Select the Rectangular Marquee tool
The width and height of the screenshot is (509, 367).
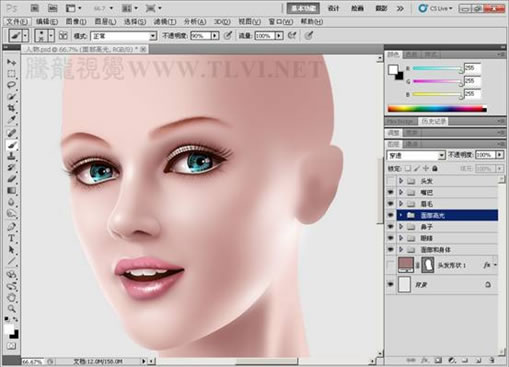point(11,74)
